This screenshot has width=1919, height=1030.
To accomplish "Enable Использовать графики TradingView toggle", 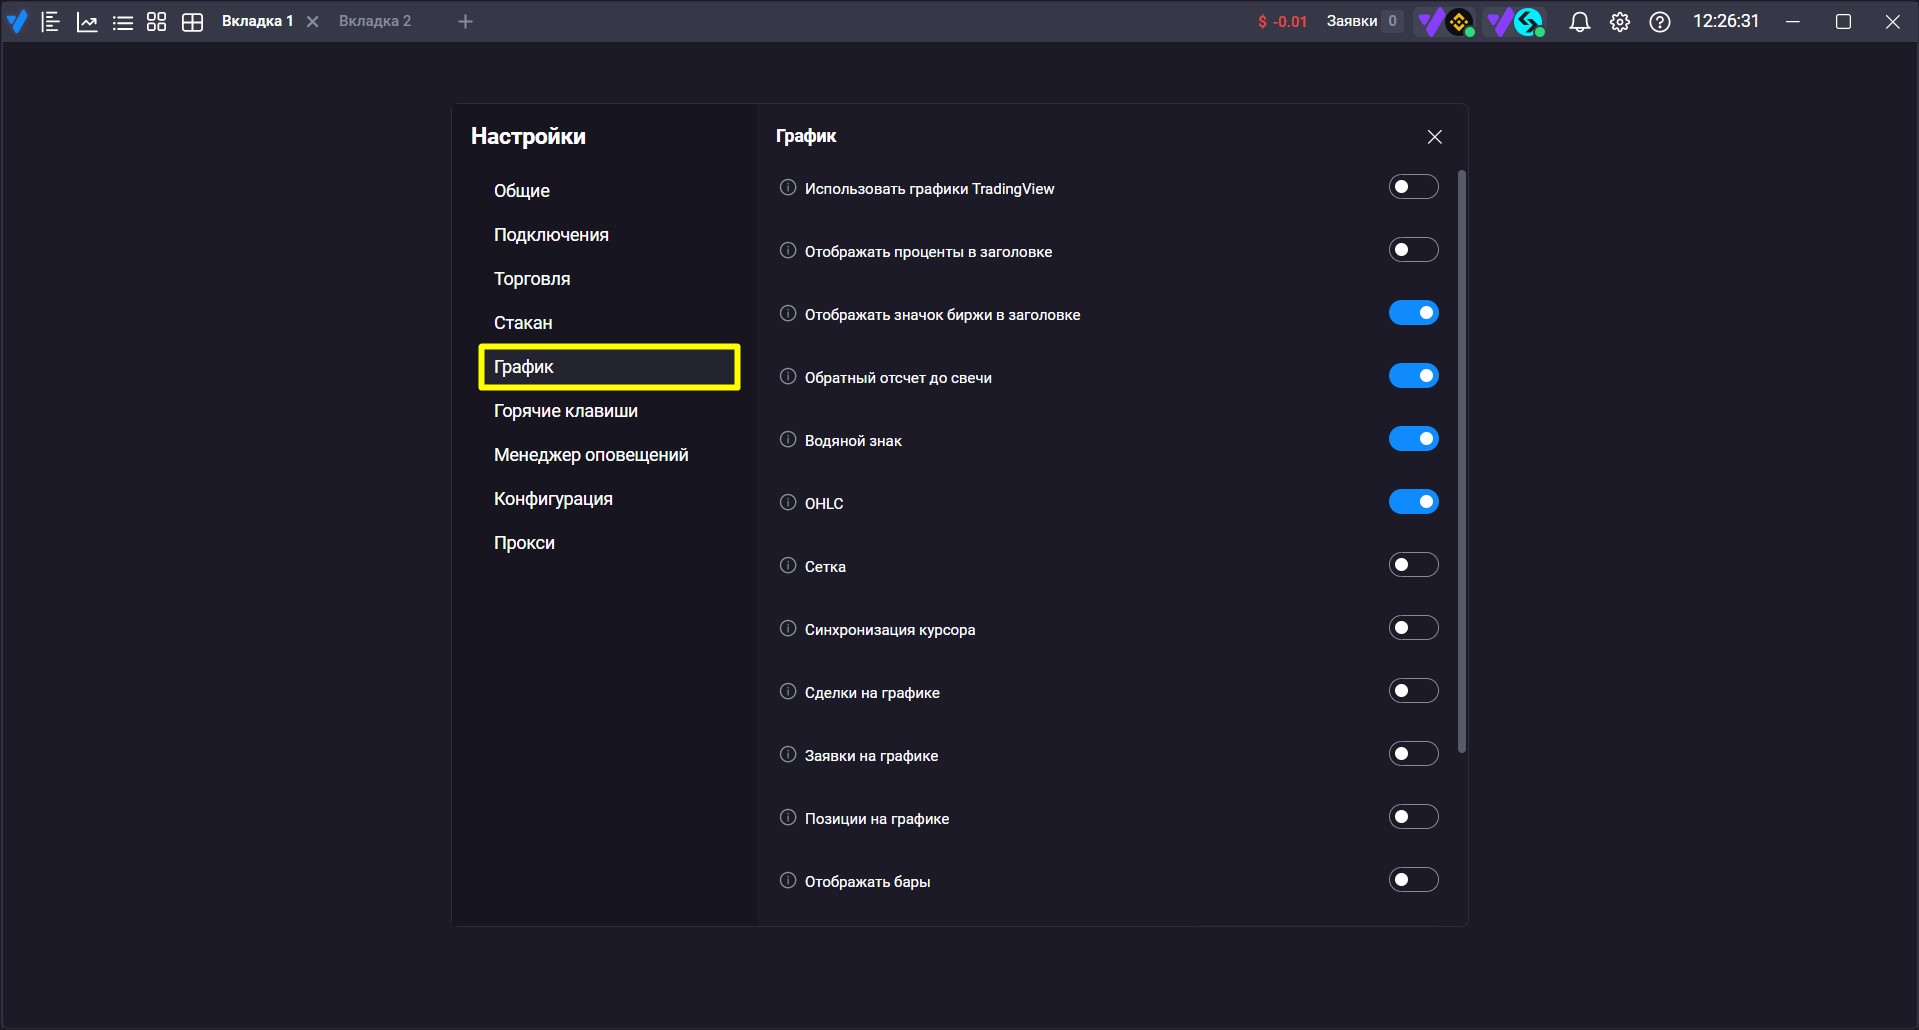I will tap(1413, 187).
